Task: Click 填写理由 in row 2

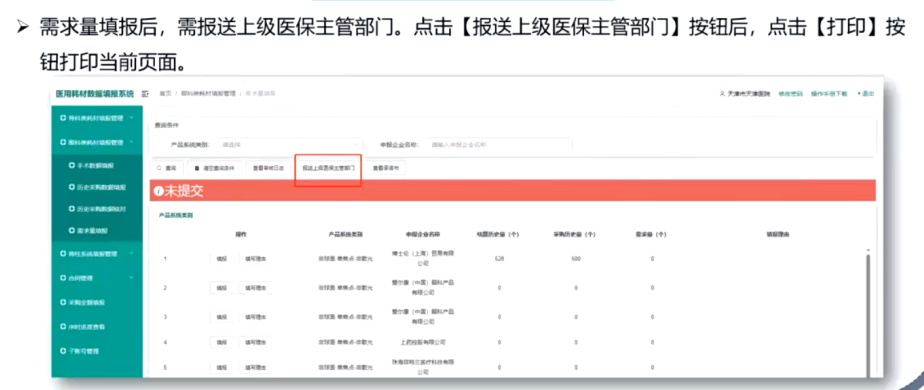Action: 255,287
